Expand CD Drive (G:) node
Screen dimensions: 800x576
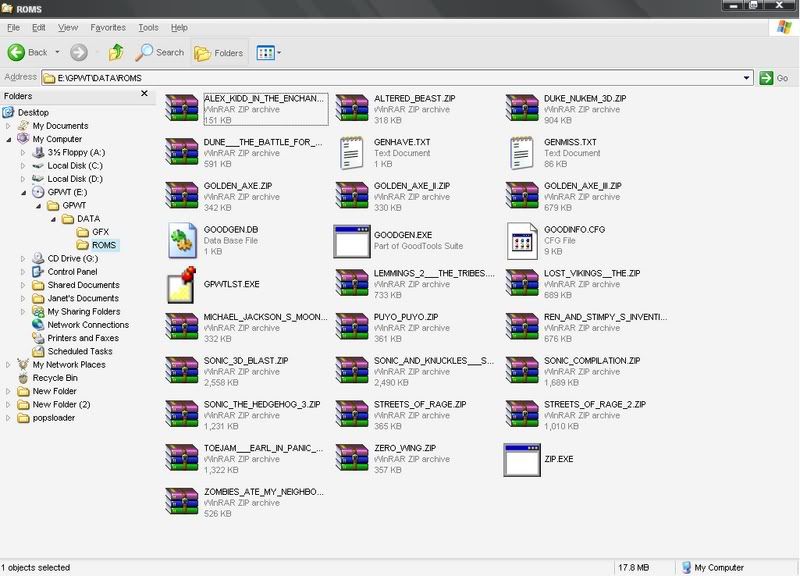coord(23,259)
